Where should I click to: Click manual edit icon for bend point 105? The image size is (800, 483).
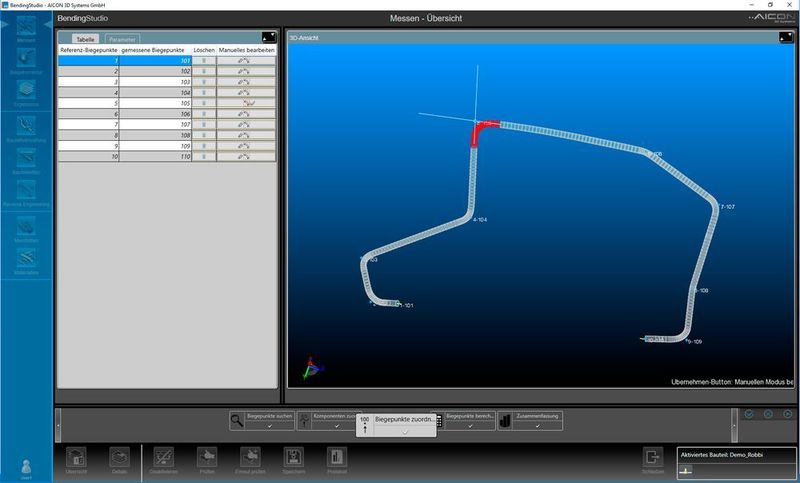tap(246, 103)
